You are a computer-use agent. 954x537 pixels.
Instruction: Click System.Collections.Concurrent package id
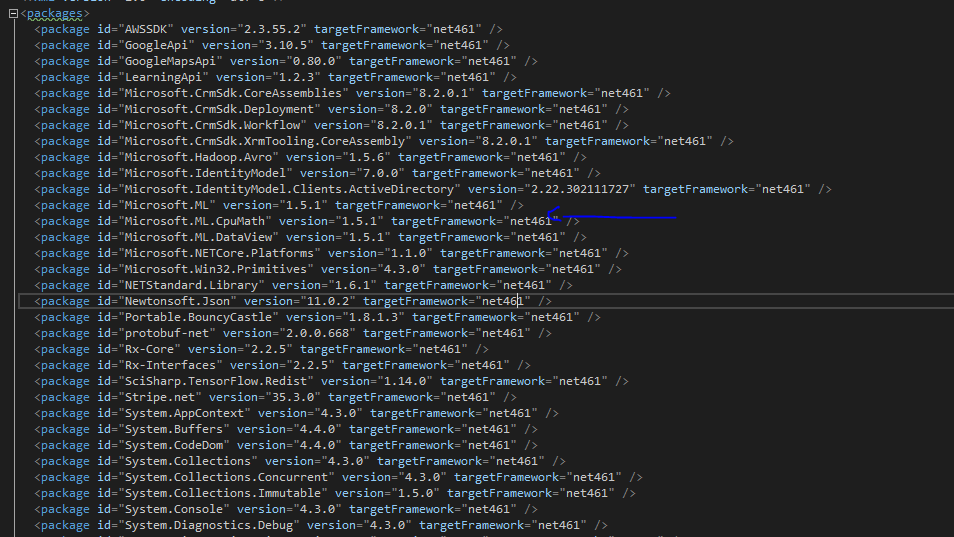click(226, 477)
